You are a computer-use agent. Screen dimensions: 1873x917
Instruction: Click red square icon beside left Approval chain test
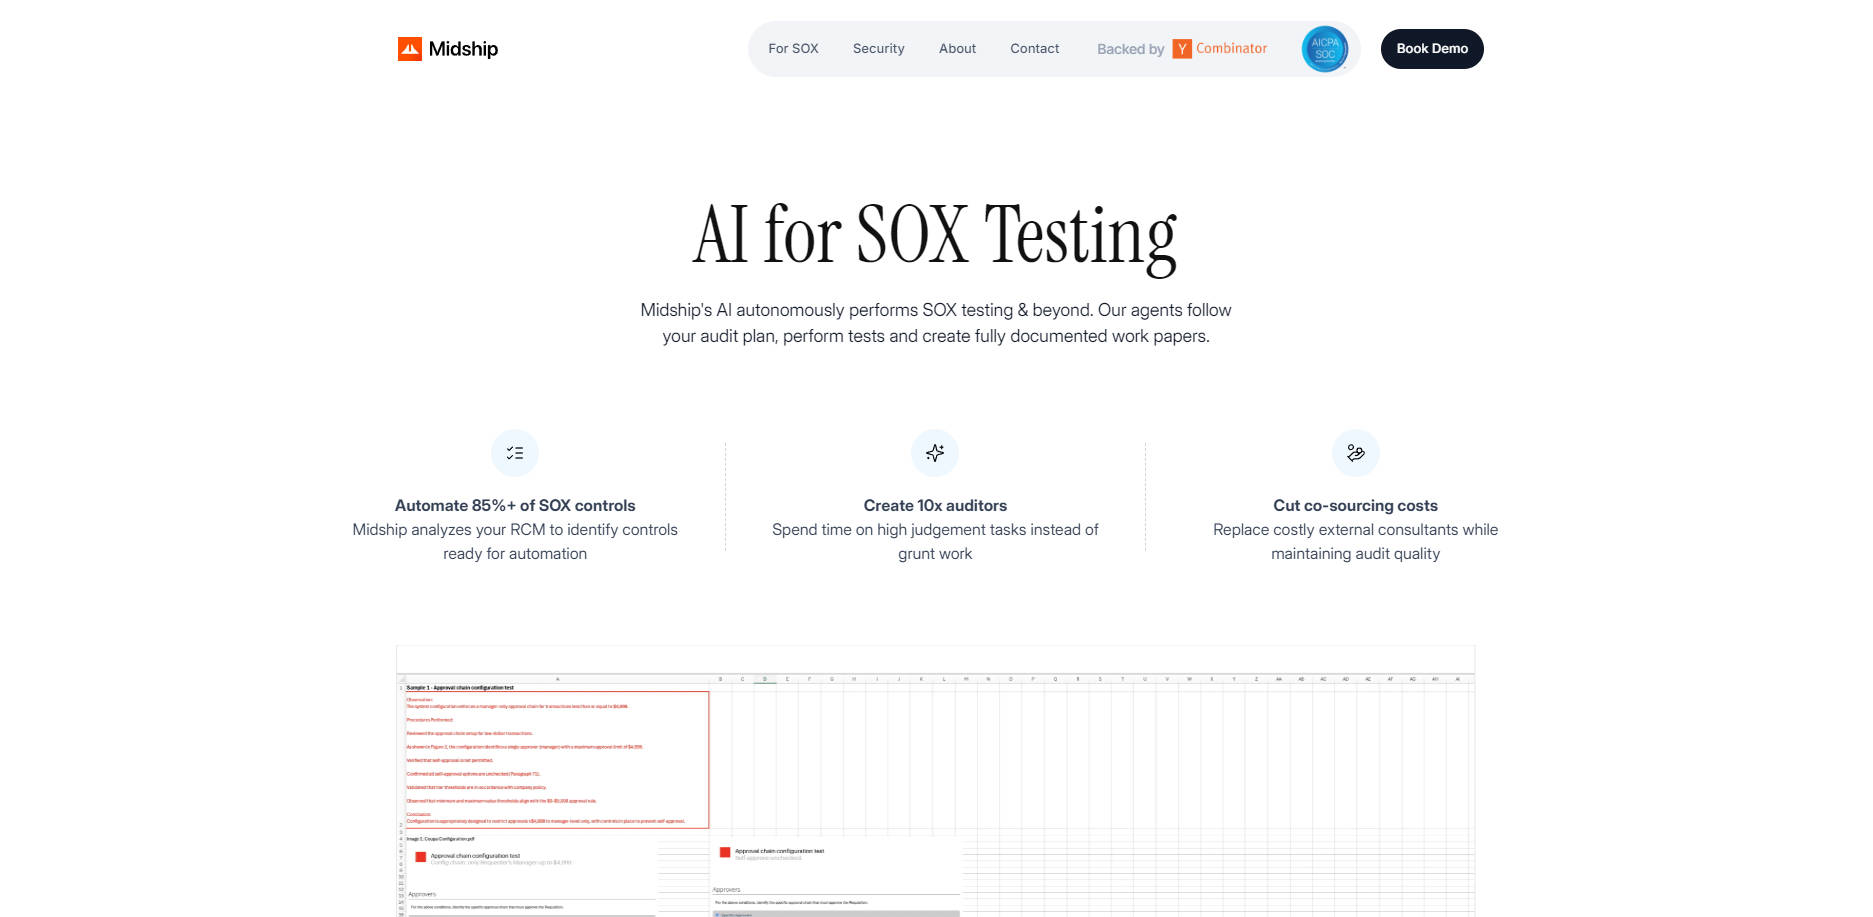421,857
